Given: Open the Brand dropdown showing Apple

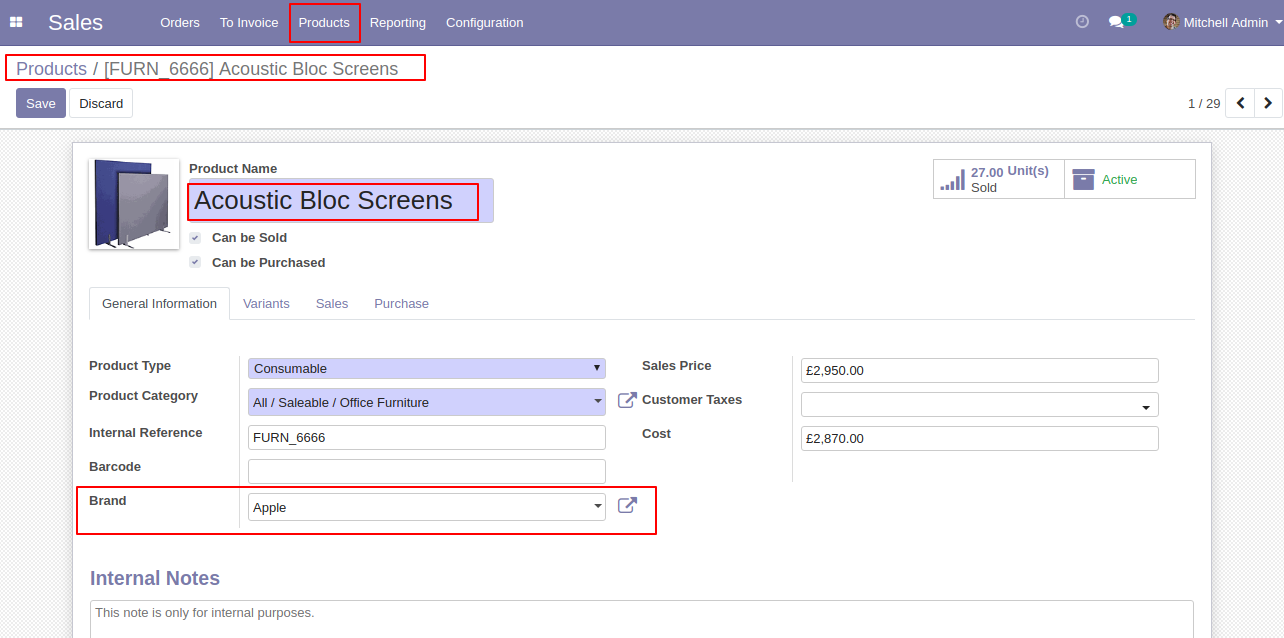Looking at the screenshot, I should [x=427, y=507].
